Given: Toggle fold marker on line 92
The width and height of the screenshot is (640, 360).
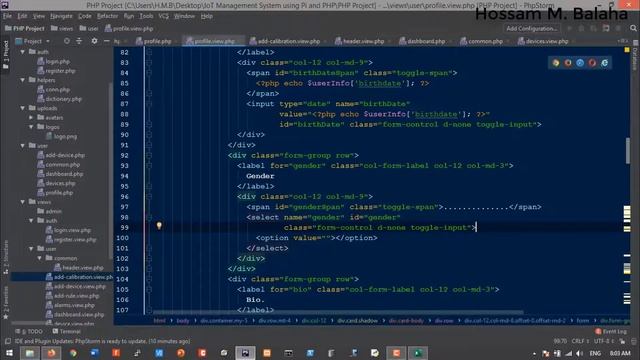Looking at the screenshot, I should coord(149,156).
